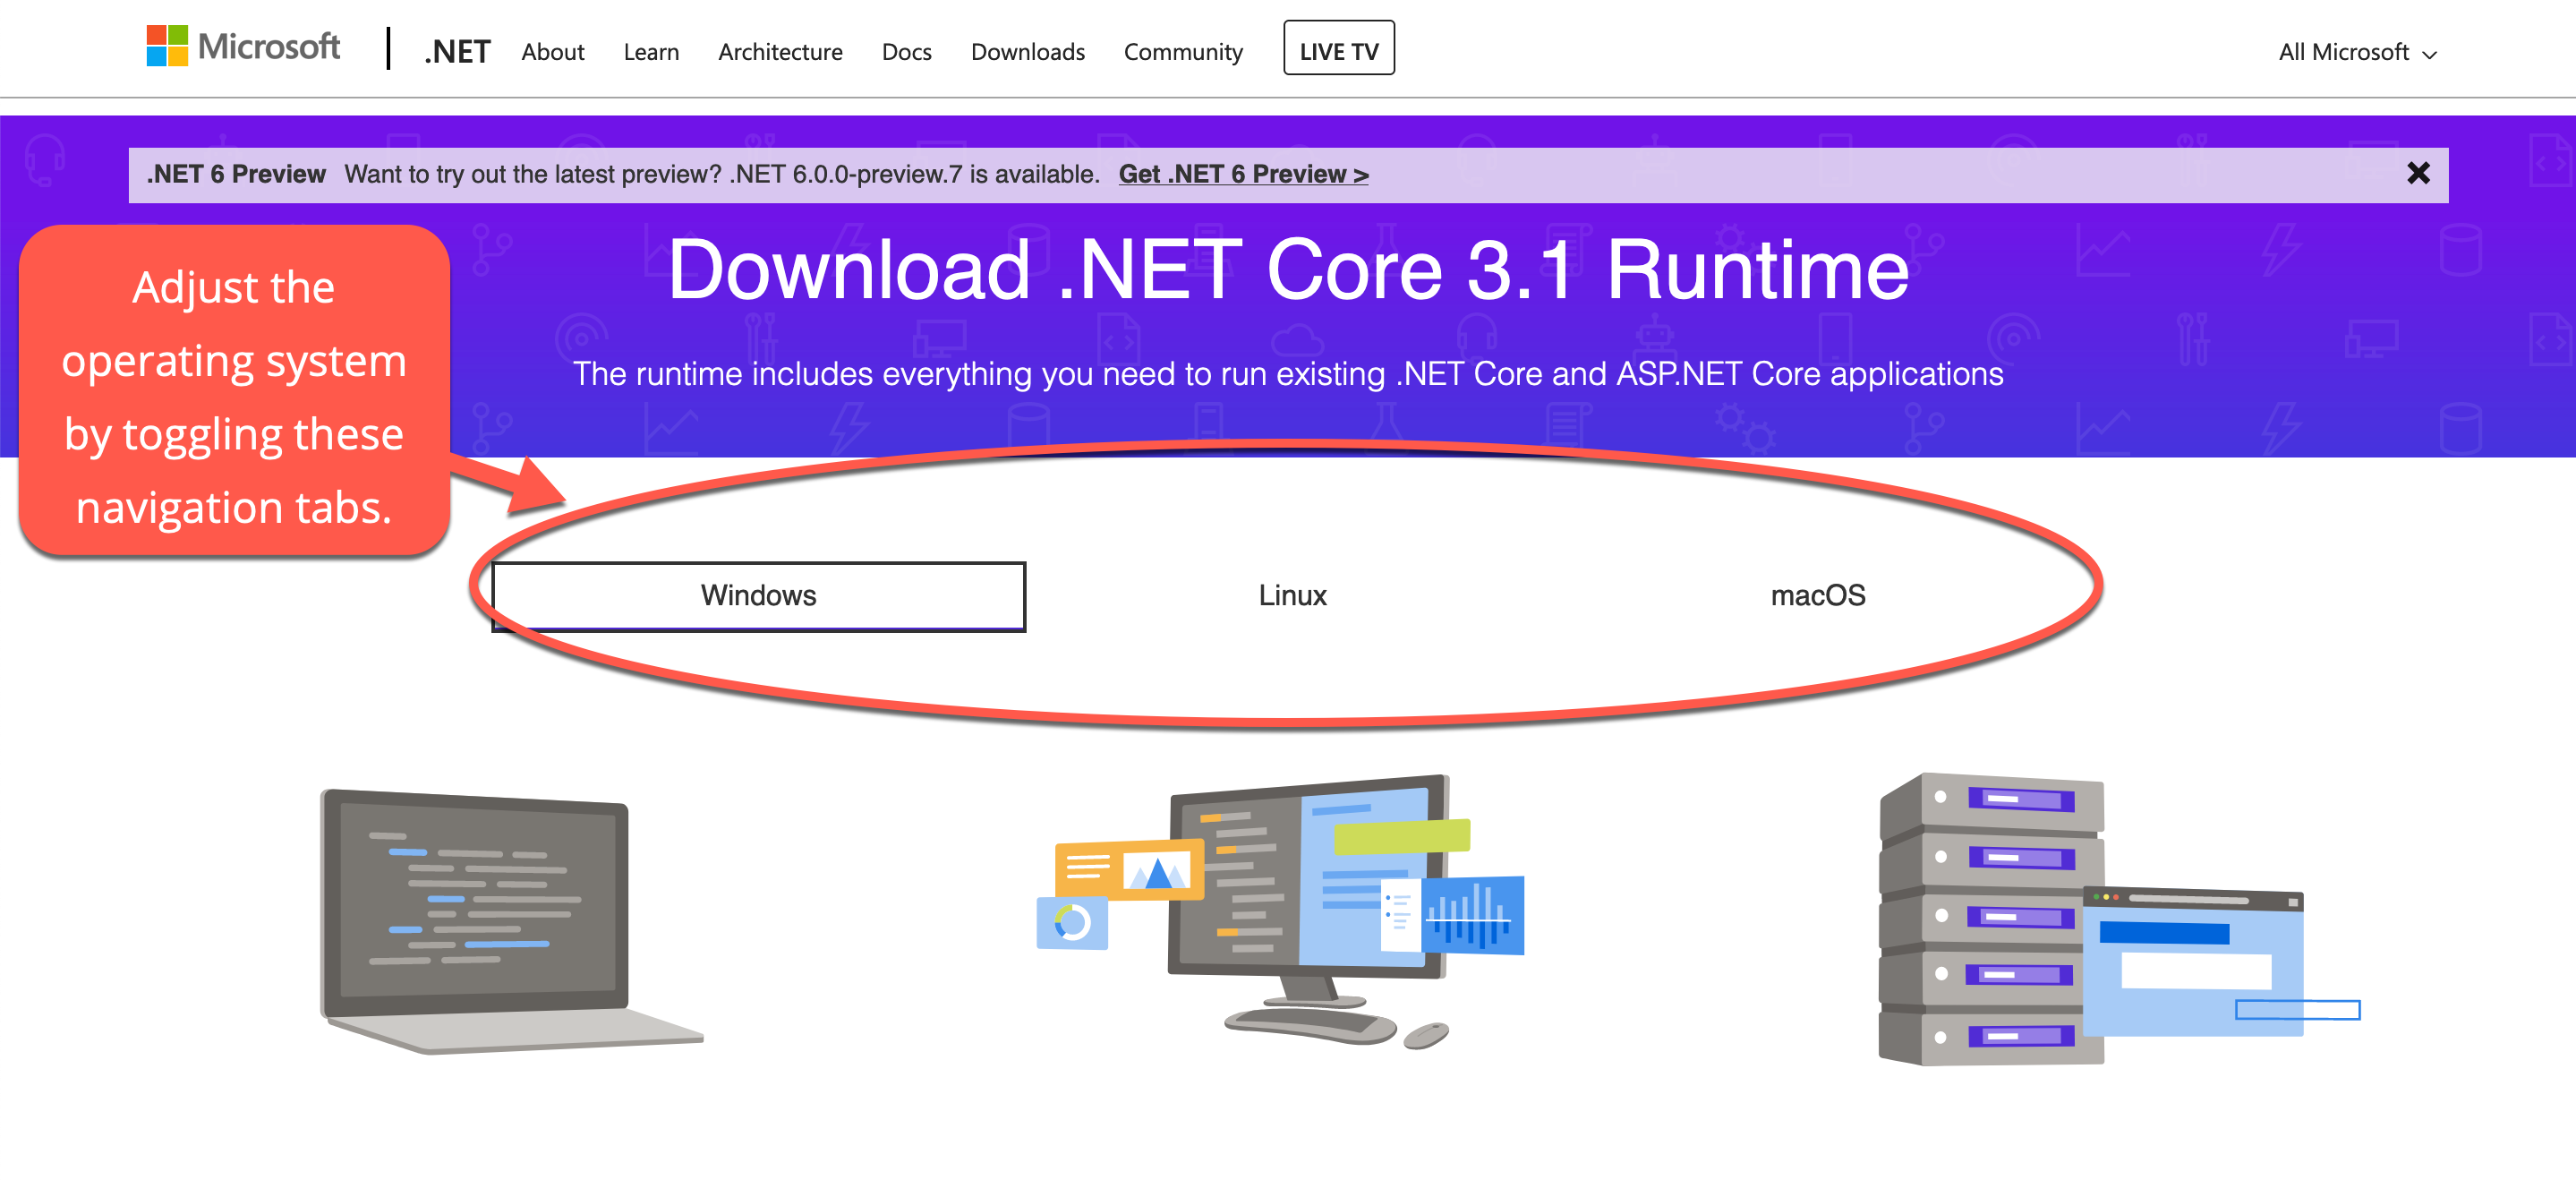
Task: Open the Community navigation link
Action: coord(1183,52)
